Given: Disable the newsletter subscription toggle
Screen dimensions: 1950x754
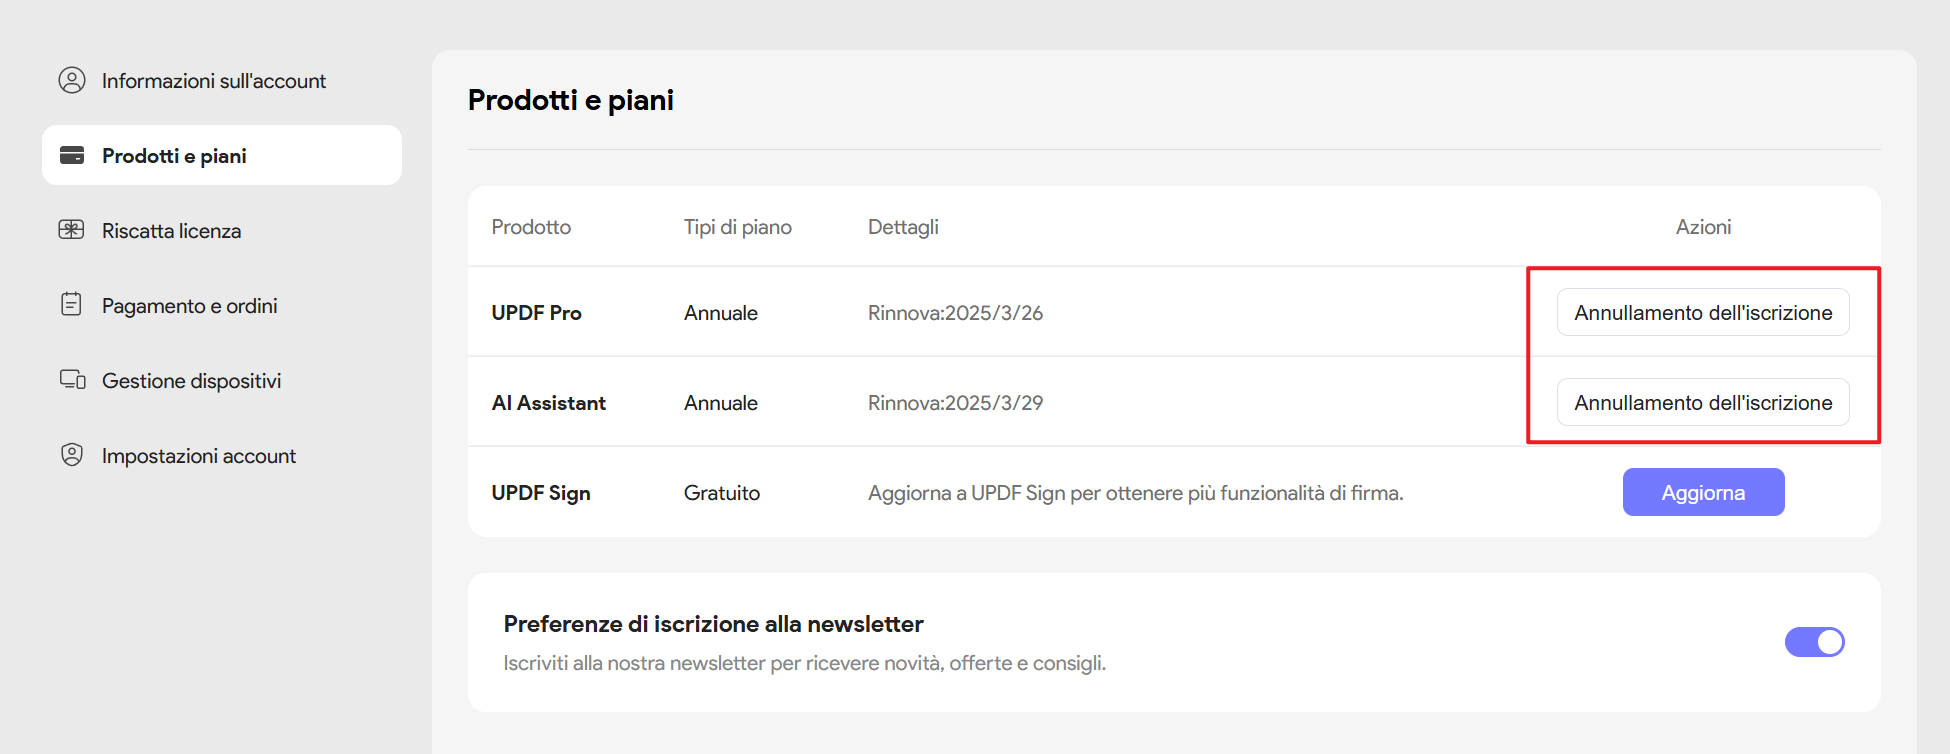Looking at the screenshot, I should pos(1814,642).
